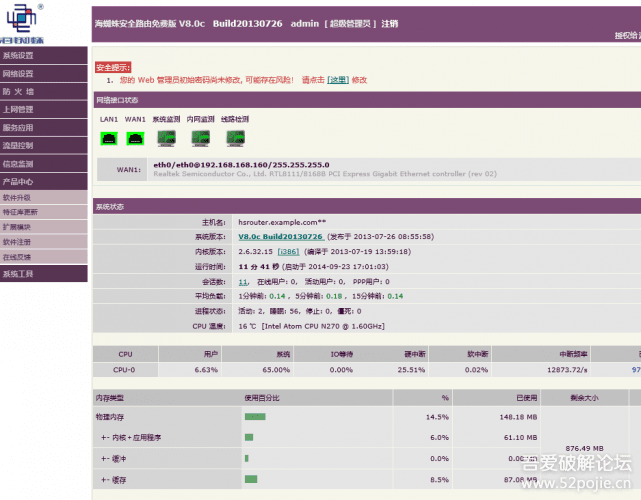Image resolution: width=641 pixels, height=500 pixels.
Task: Click the WAN1 network port icon
Action: click(135, 138)
